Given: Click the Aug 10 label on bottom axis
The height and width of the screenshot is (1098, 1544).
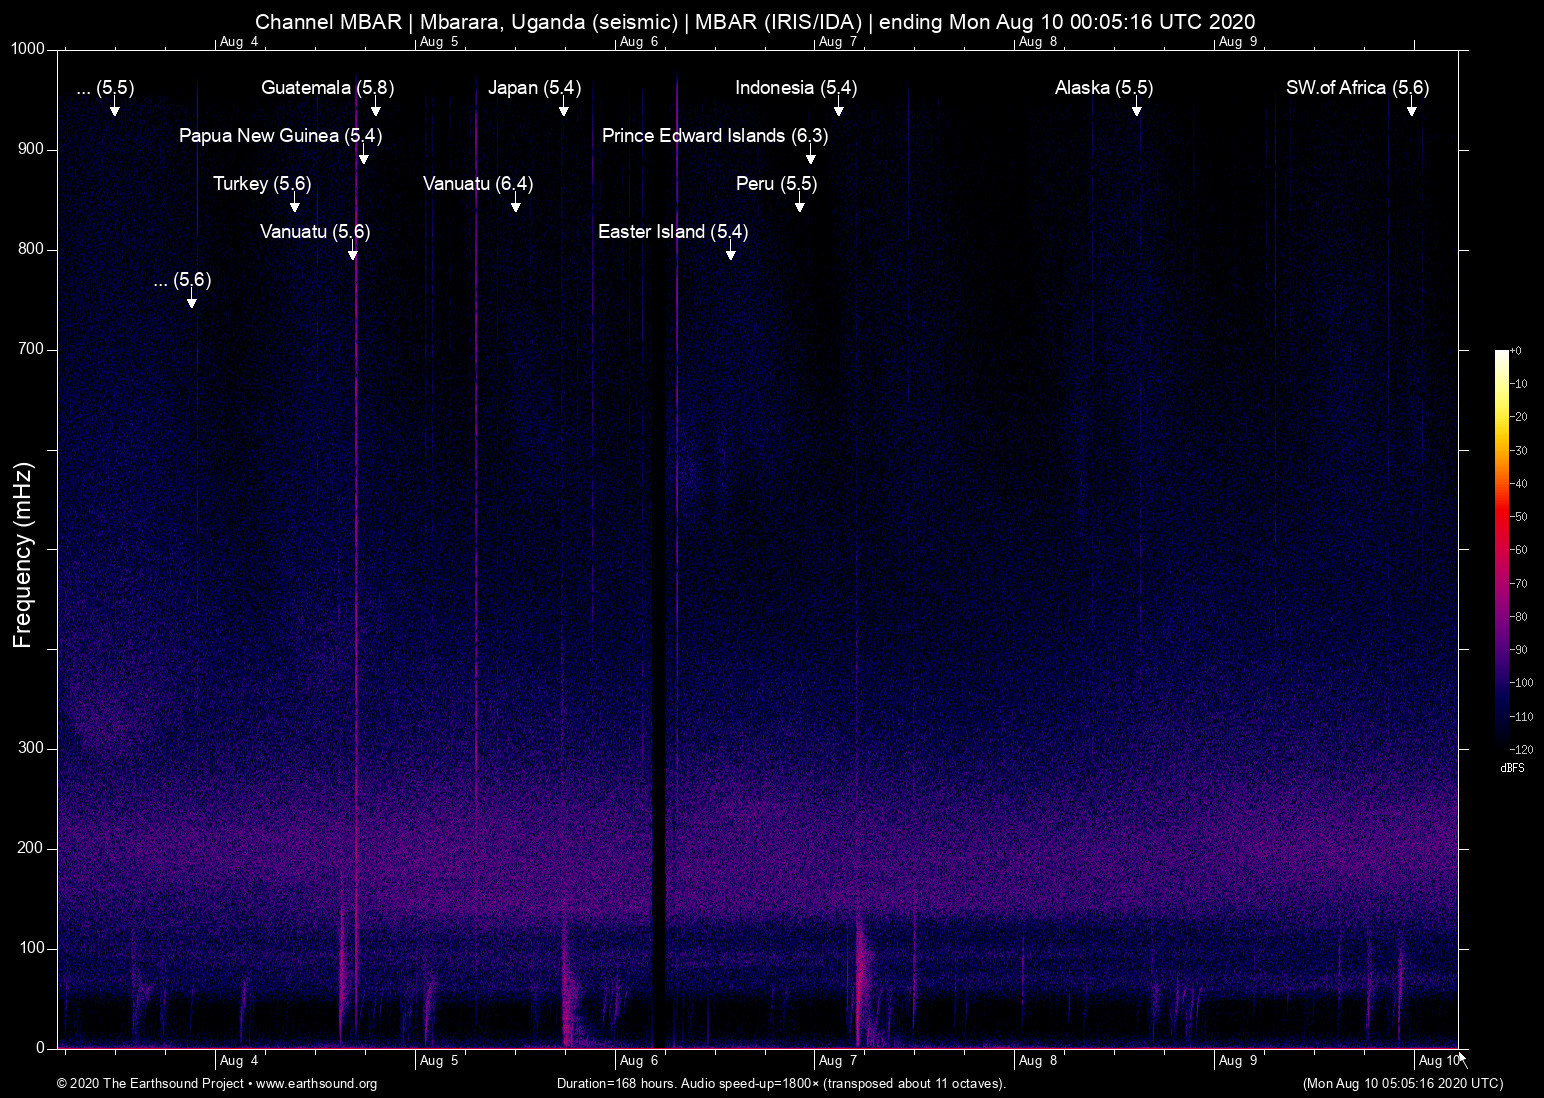Looking at the screenshot, I should pyautogui.click(x=1438, y=1060).
